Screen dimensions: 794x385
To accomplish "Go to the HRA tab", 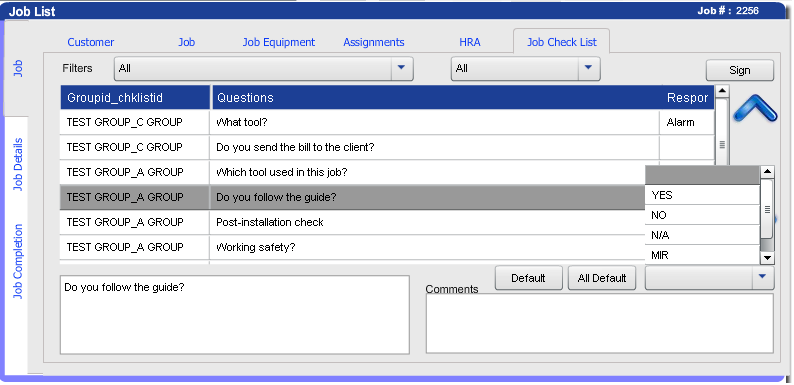I will [469, 42].
